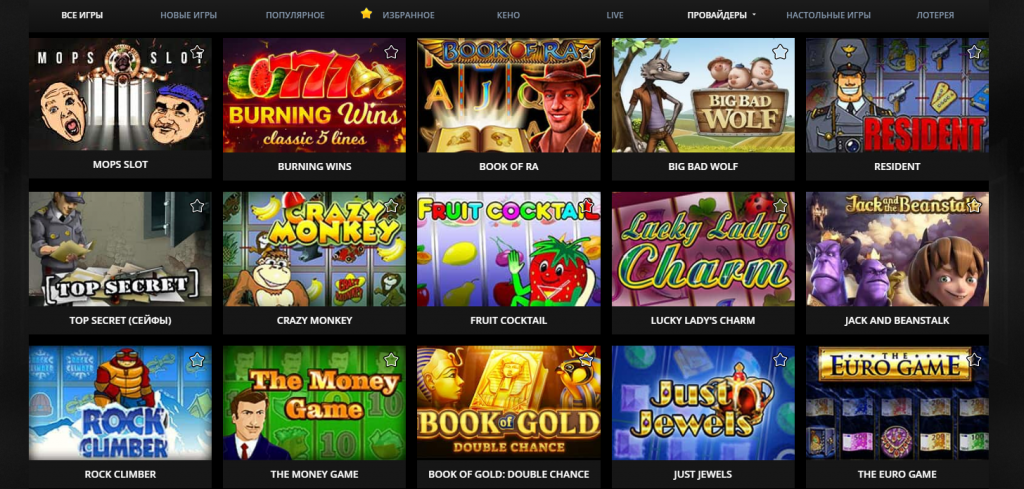This screenshot has width=1024, height=489.
Task: Toggle favorite star on Just Jewels
Action: click(x=780, y=360)
